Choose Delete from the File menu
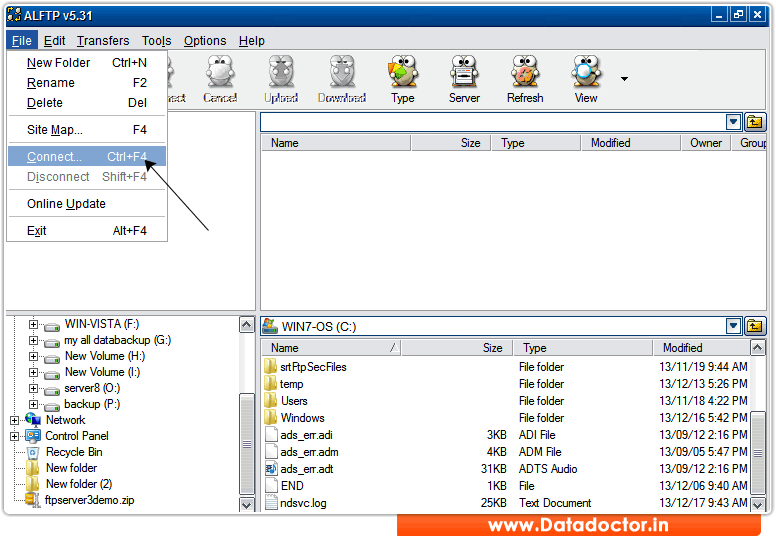 (87, 102)
